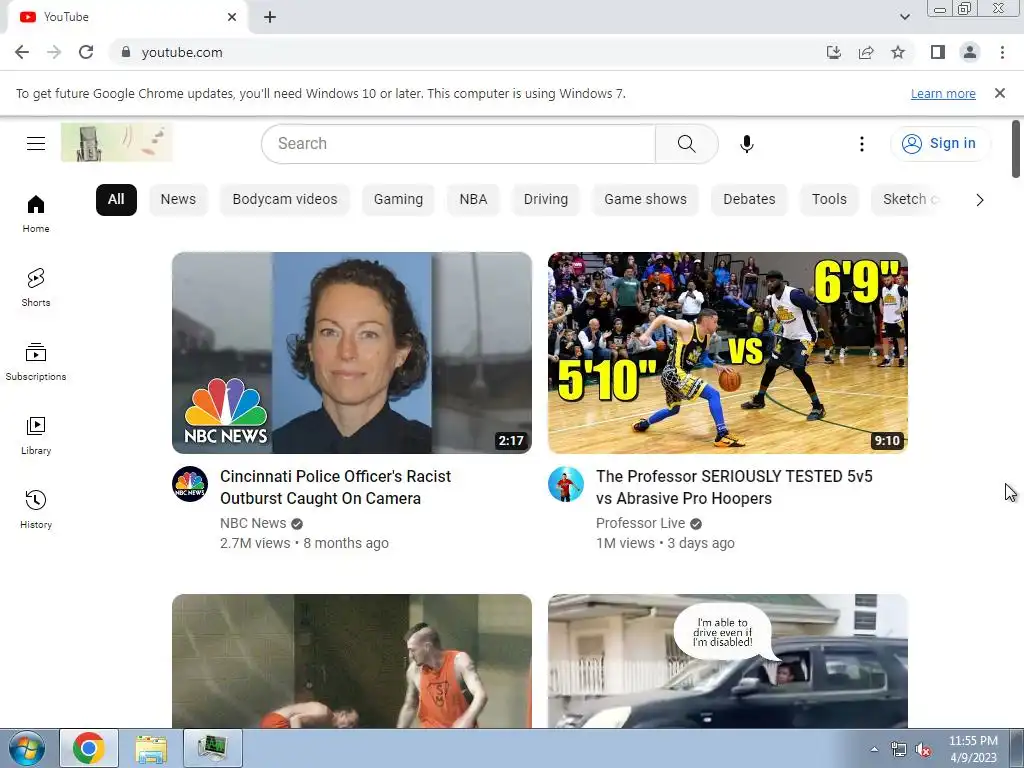Select the Bodycam videos chip
1024x768 pixels.
pyautogui.click(x=285, y=199)
